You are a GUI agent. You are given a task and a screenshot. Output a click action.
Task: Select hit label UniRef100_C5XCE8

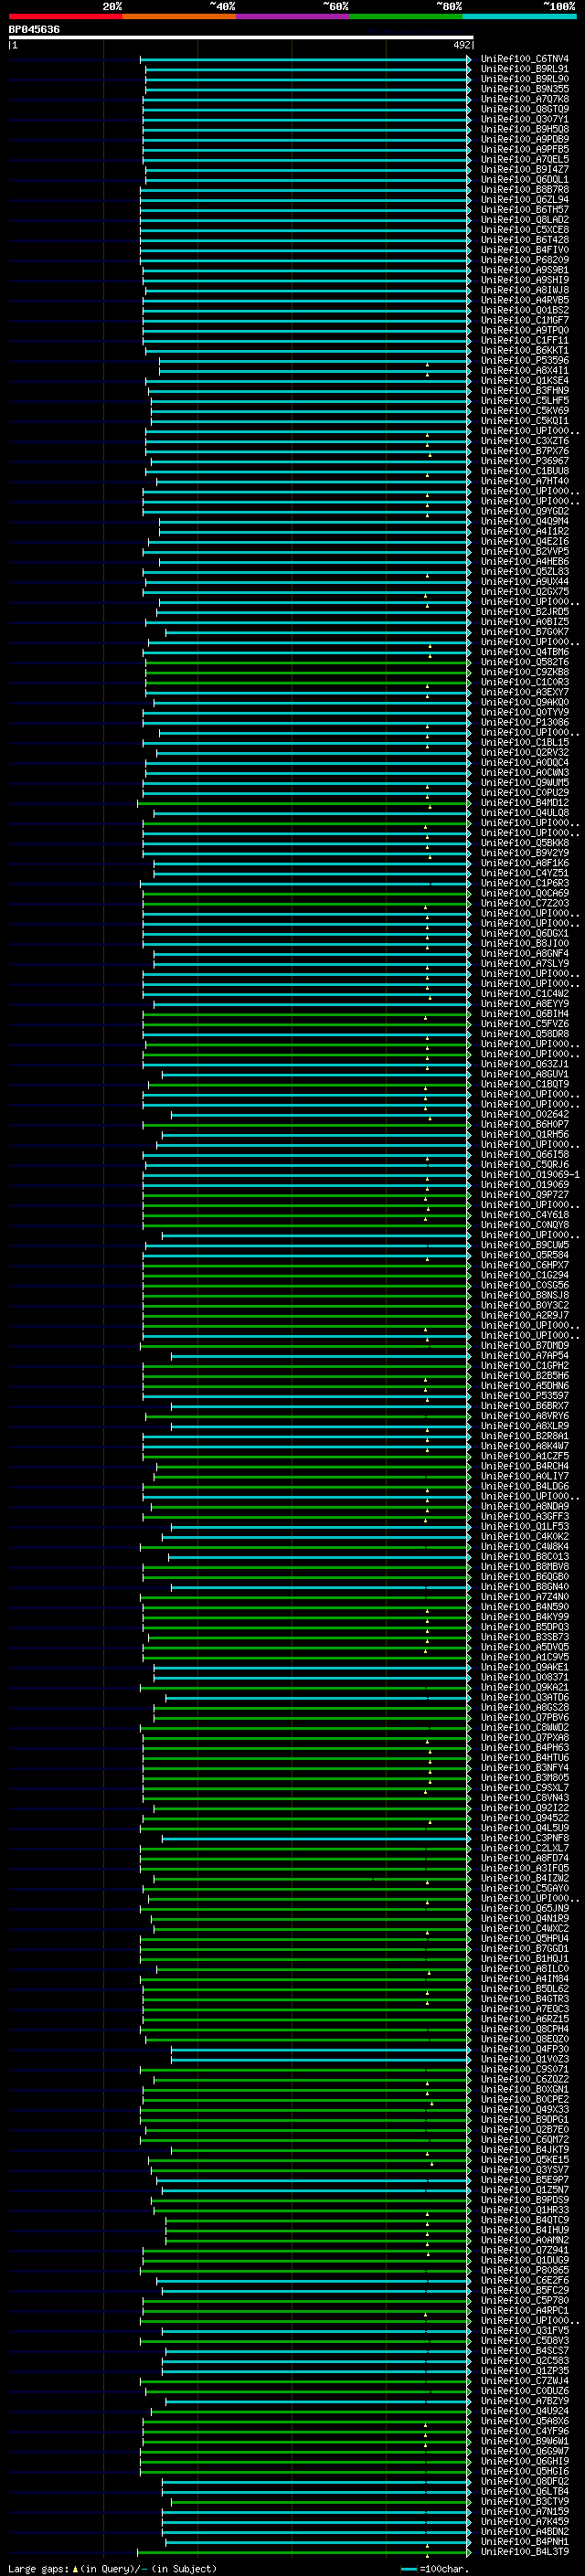pyautogui.click(x=525, y=230)
